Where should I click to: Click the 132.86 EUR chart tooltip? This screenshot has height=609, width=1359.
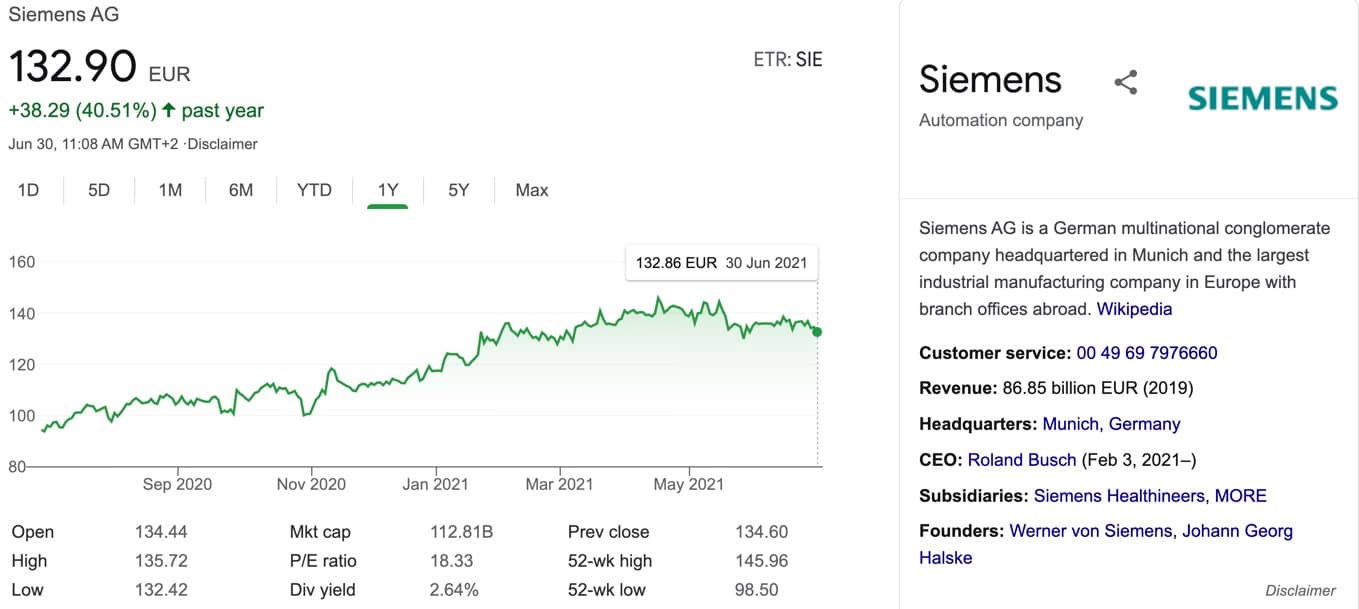[721, 263]
